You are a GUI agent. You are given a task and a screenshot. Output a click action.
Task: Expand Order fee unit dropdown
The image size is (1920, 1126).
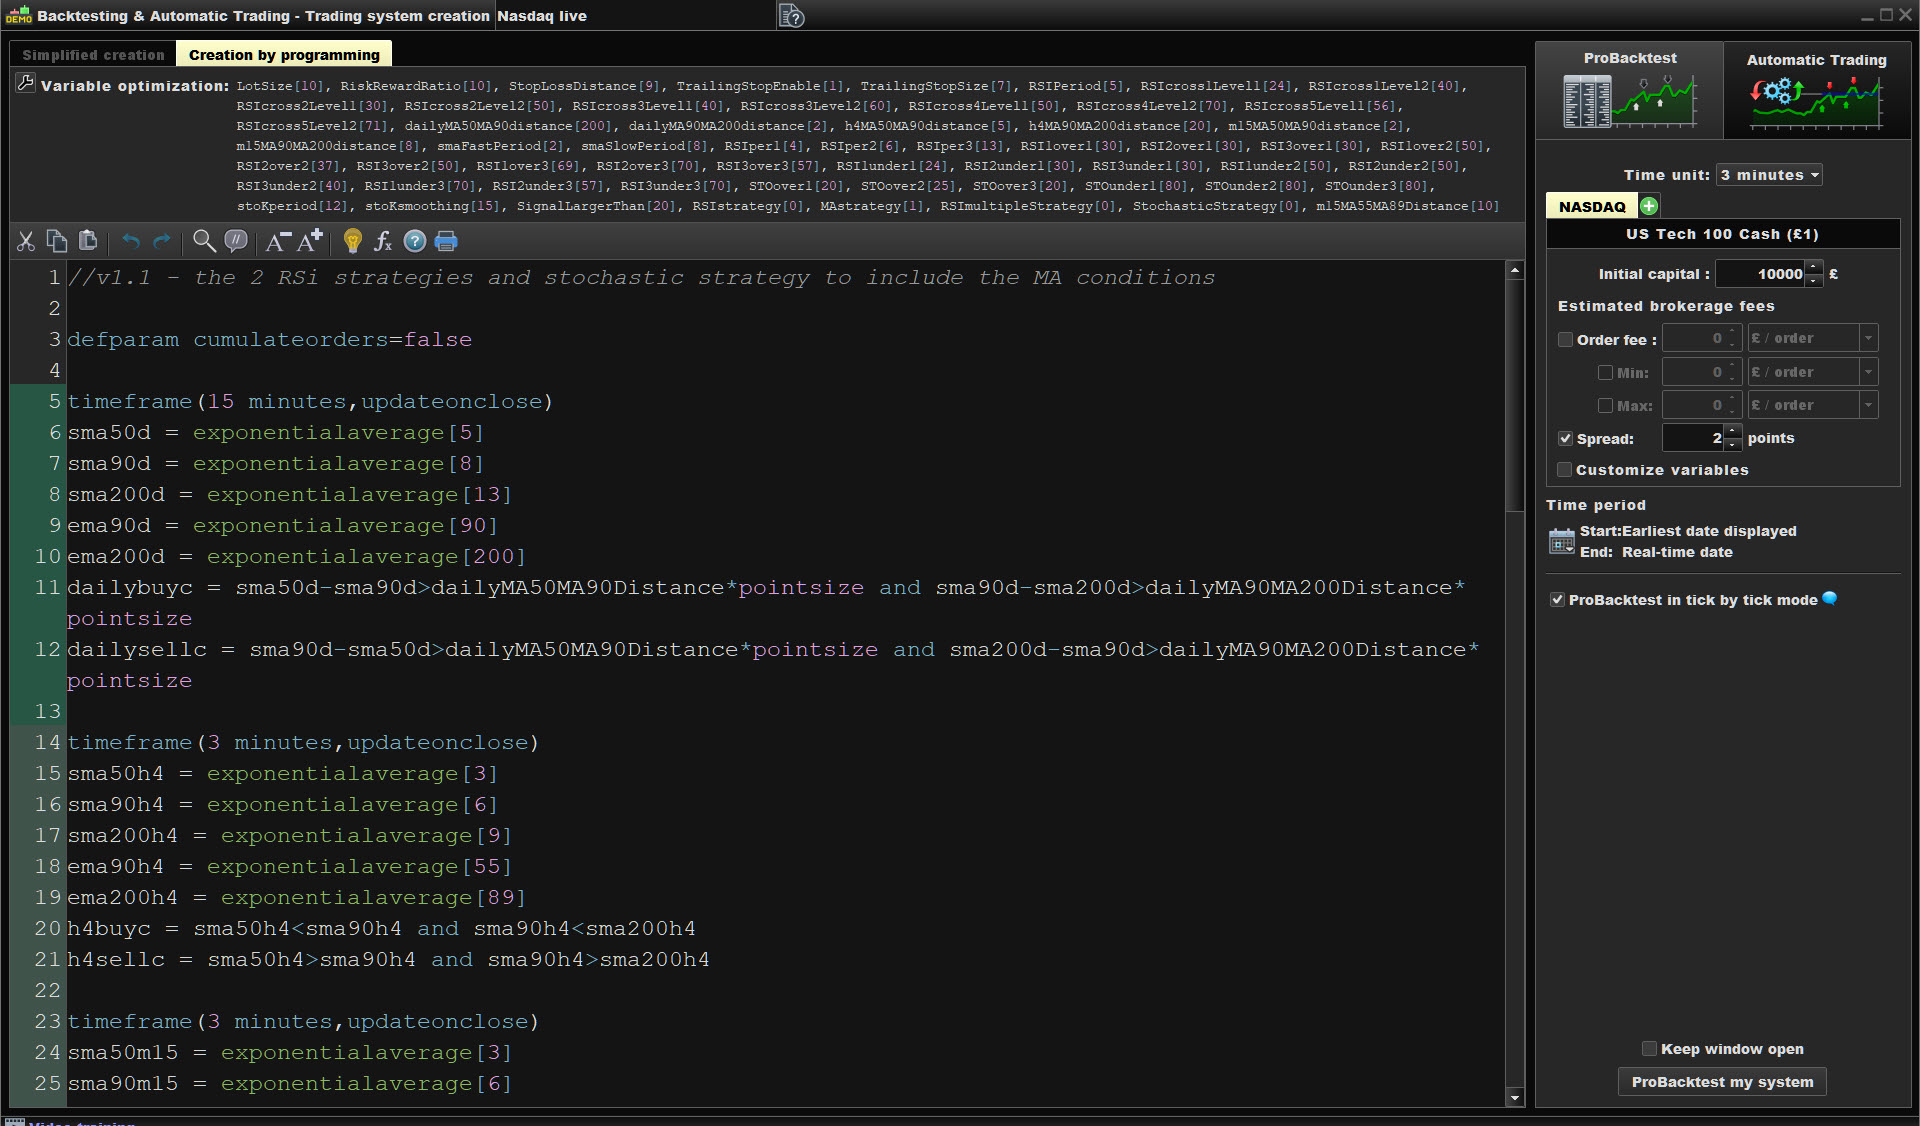tap(1868, 339)
